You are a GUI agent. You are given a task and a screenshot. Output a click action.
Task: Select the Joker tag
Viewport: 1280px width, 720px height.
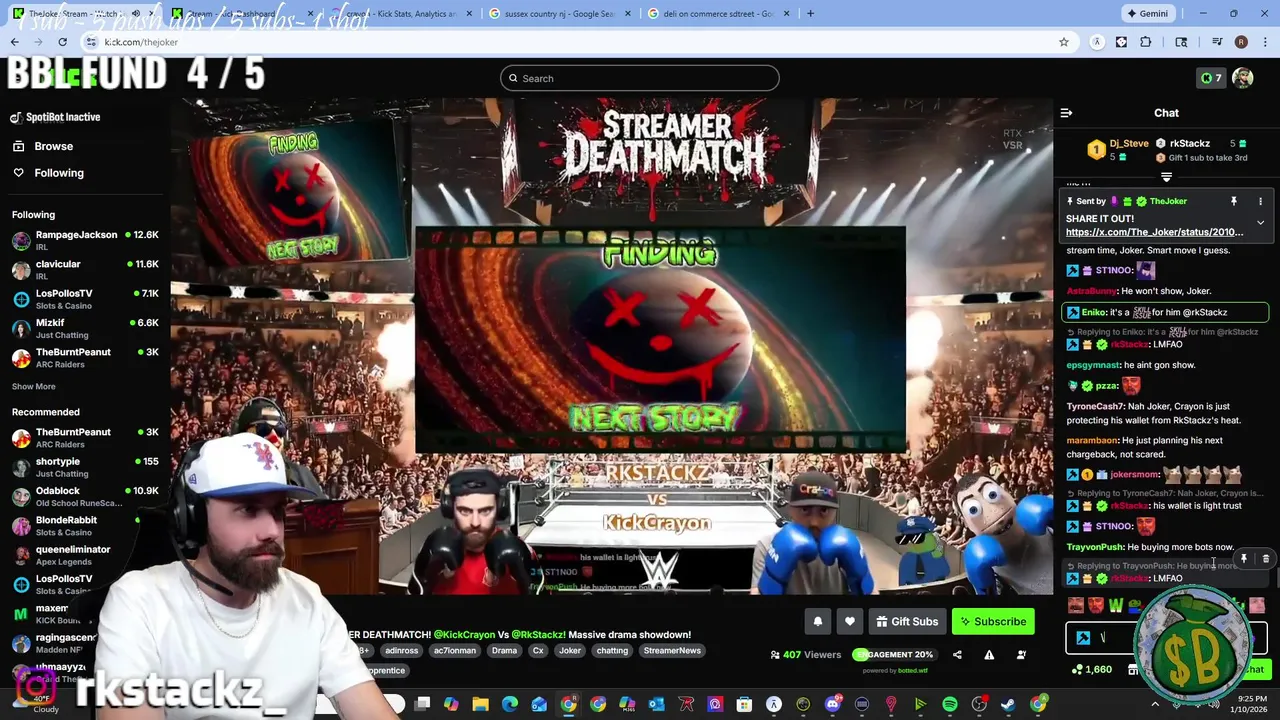[x=570, y=651]
